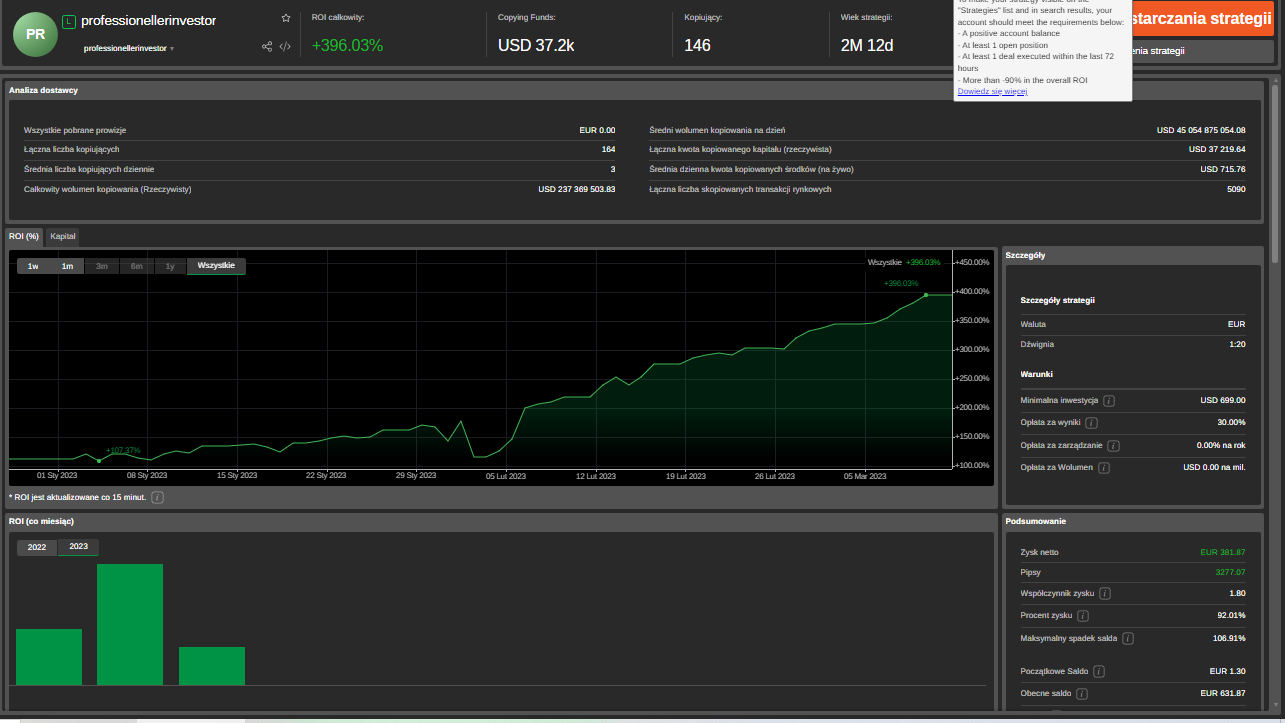Switch to the Kapitał tab

pyautogui.click(x=63, y=237)
